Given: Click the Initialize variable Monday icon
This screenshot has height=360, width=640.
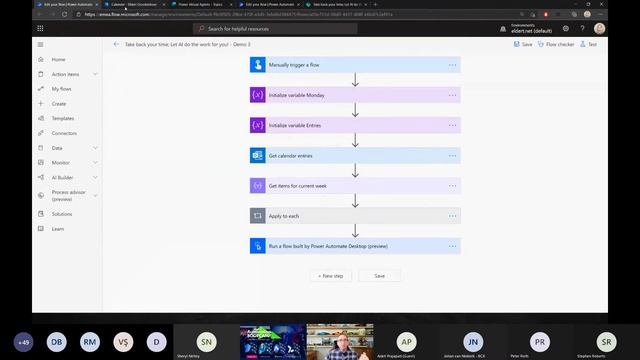Looking at the screenshot, I should 258,95.
